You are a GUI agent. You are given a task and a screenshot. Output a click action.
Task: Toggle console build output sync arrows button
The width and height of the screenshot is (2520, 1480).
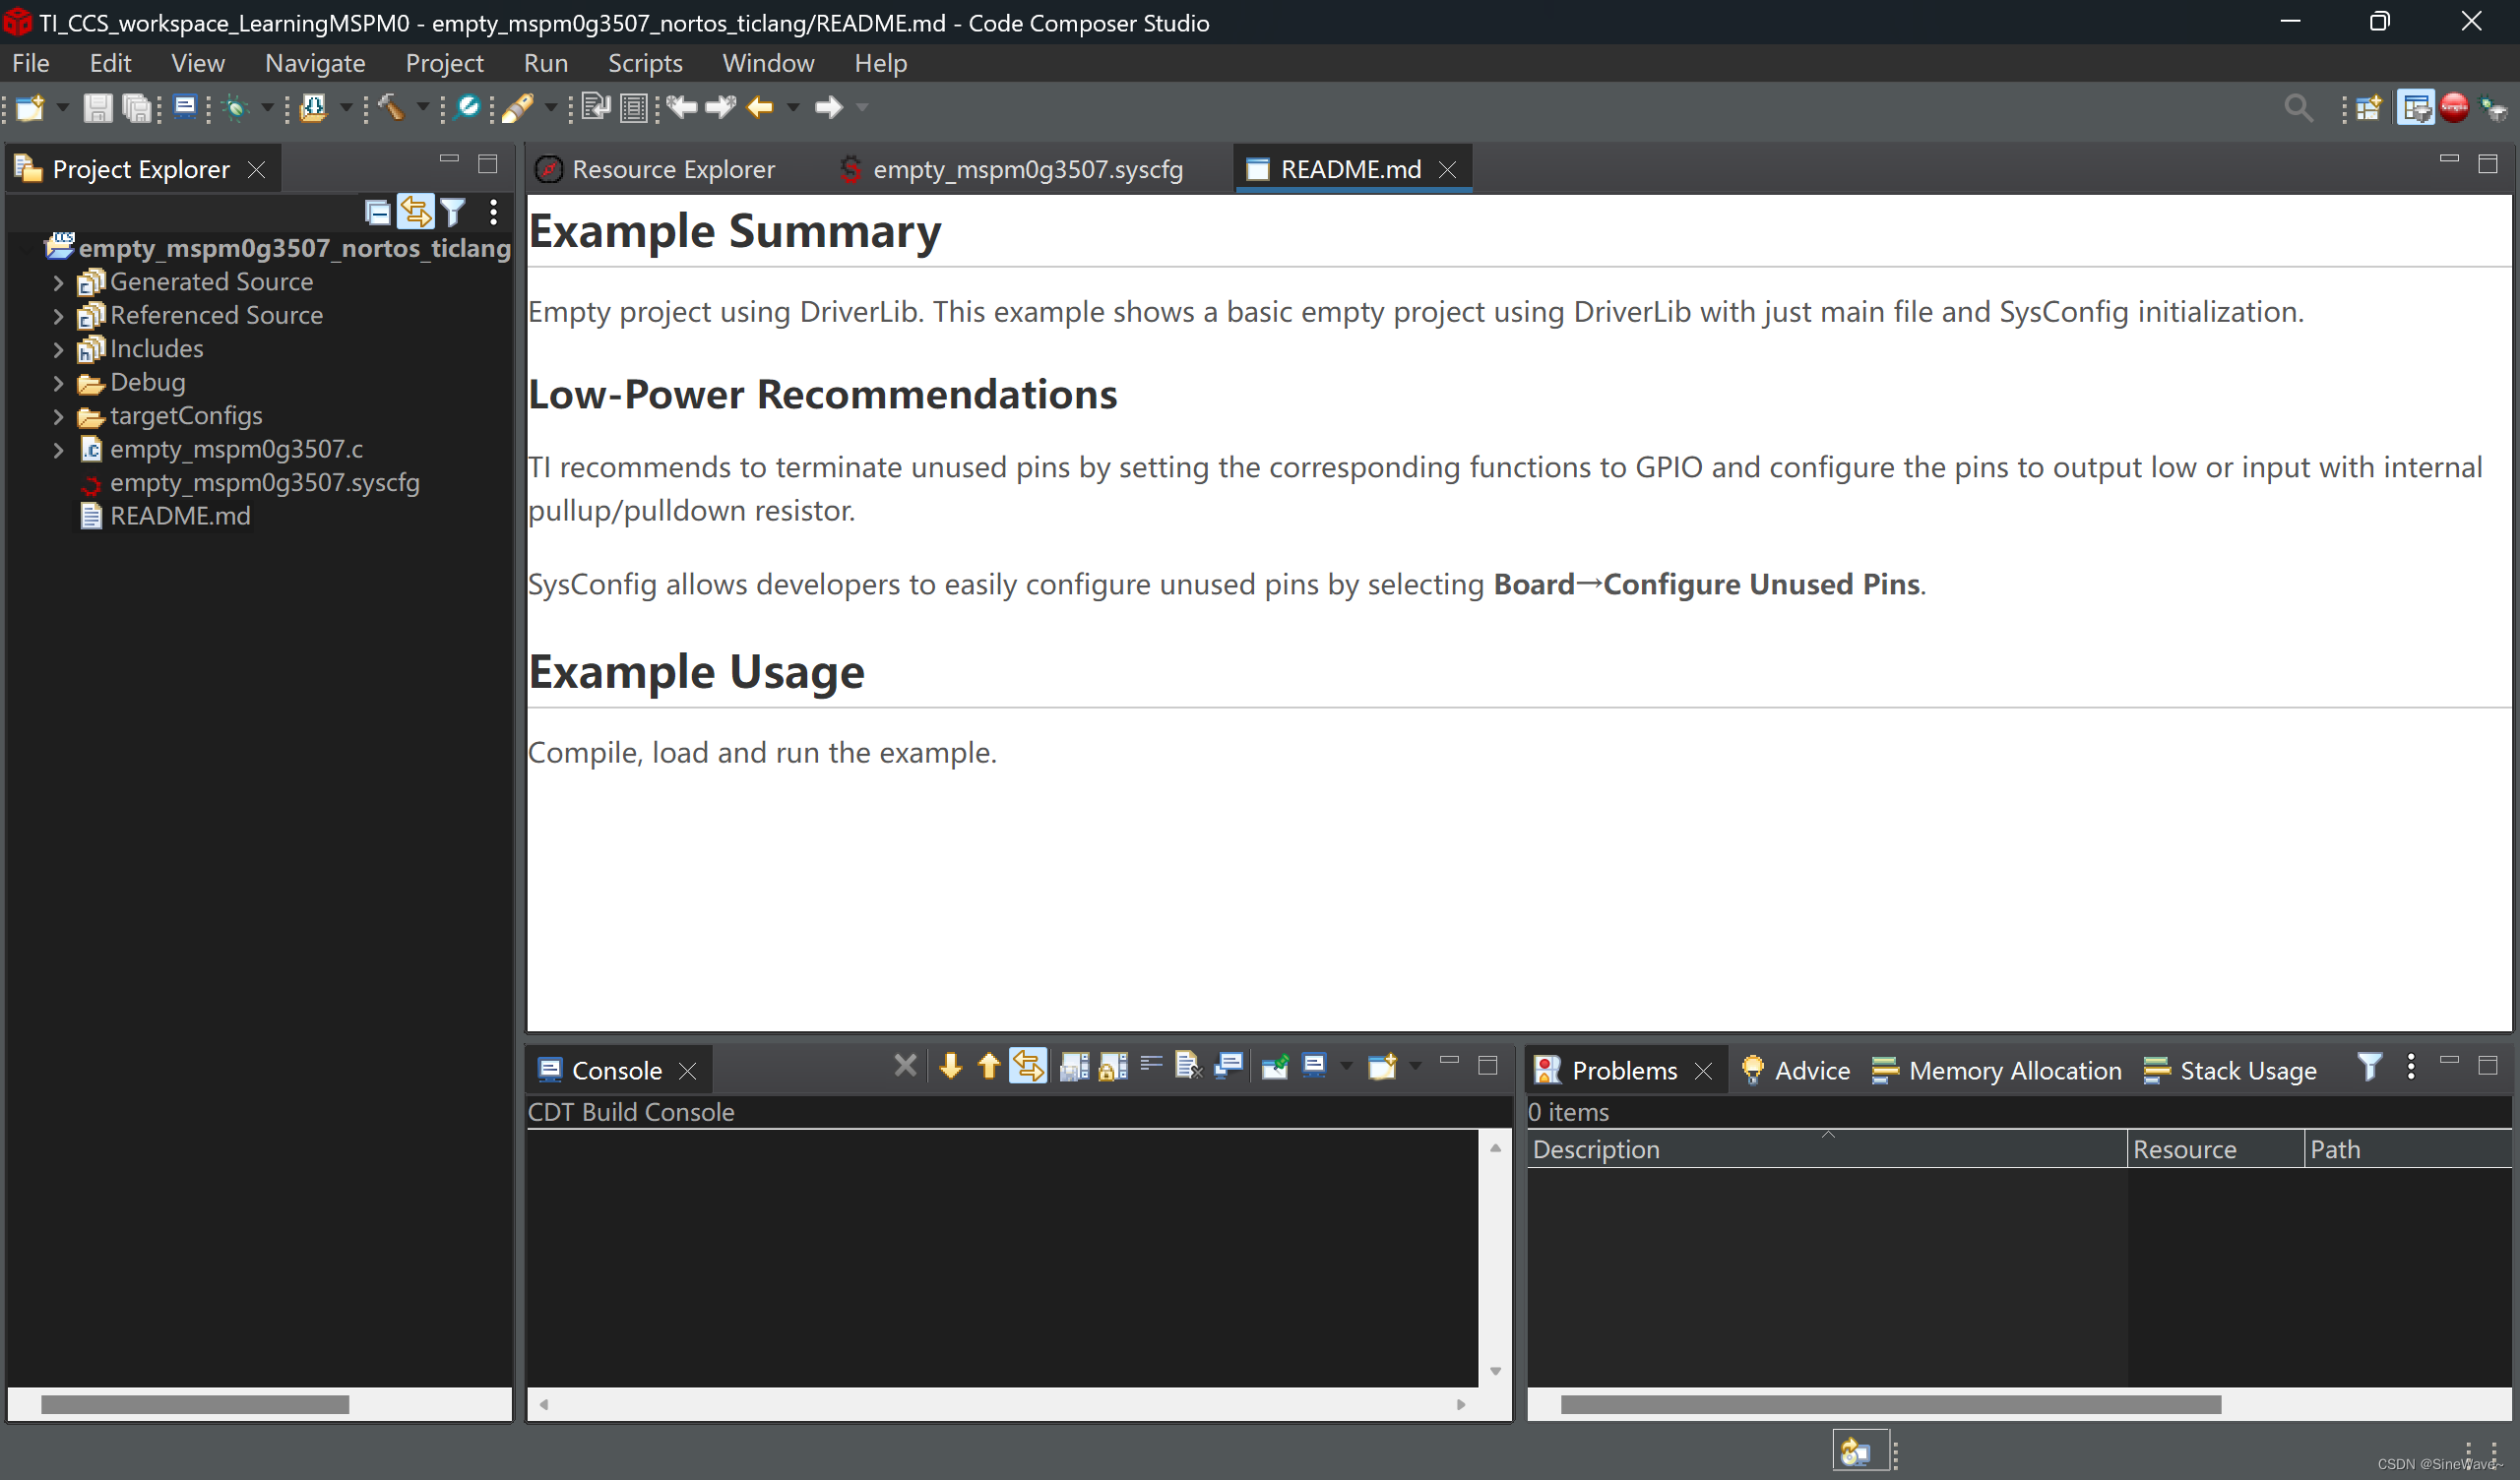[1028, 1067]
